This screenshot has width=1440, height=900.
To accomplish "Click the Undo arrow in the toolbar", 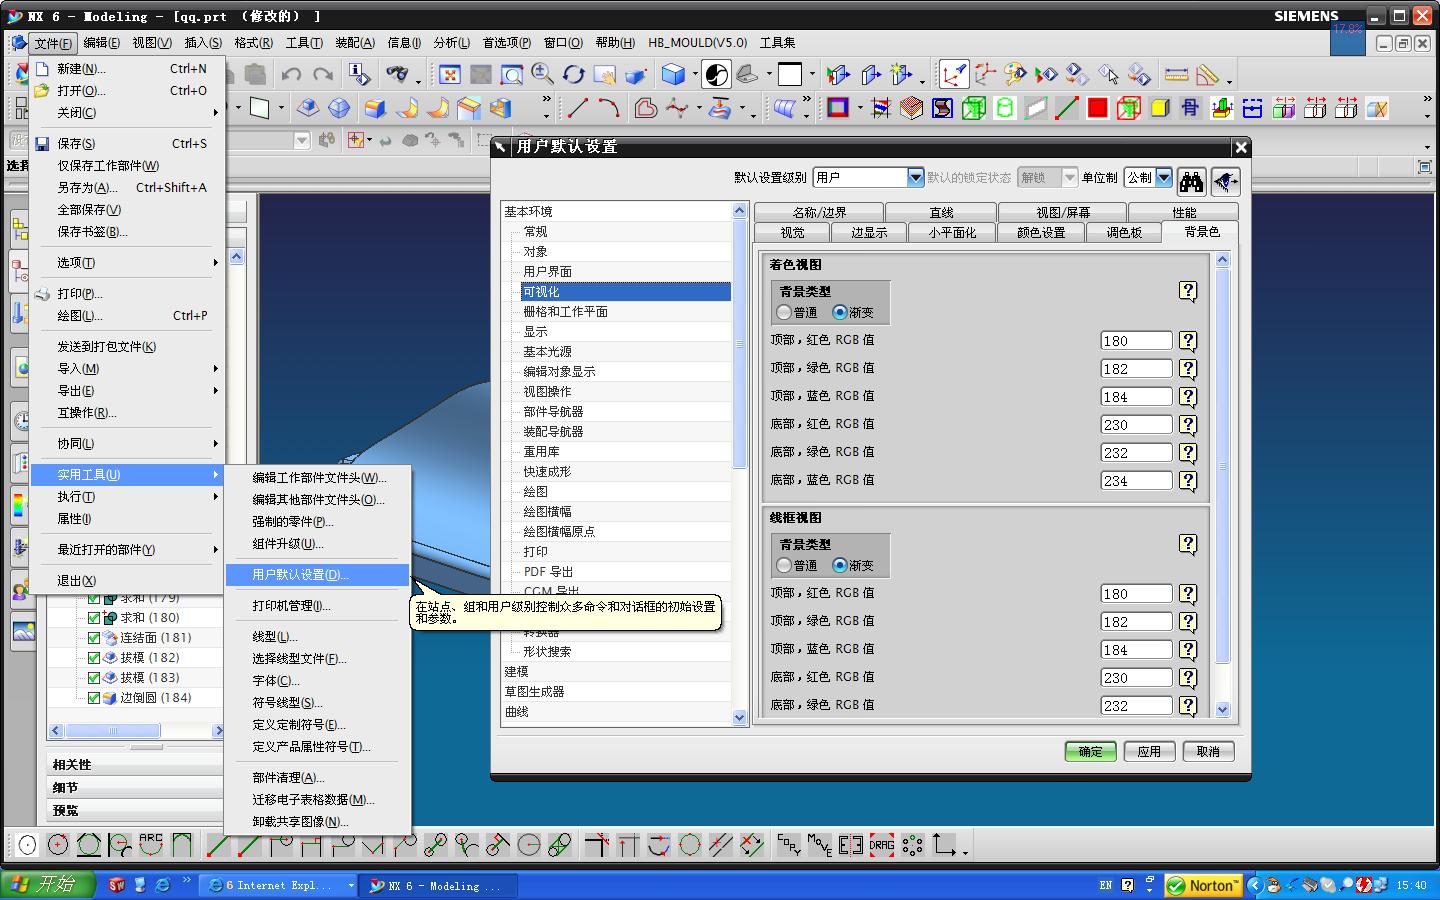I will [291, 74].
